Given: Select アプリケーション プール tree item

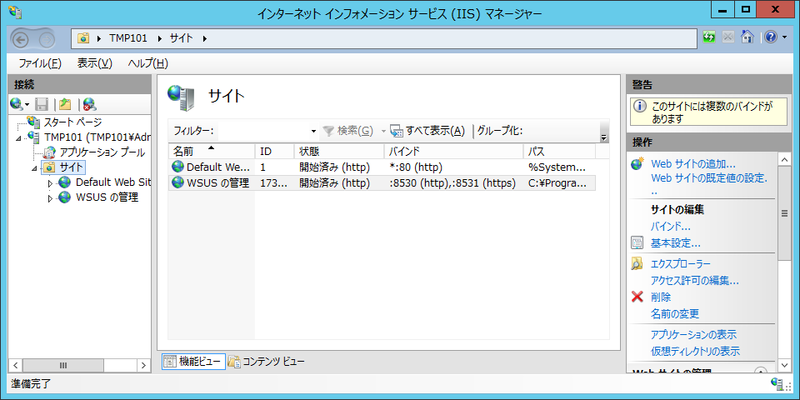Looking at the screenshot, I should pos(102,152).
